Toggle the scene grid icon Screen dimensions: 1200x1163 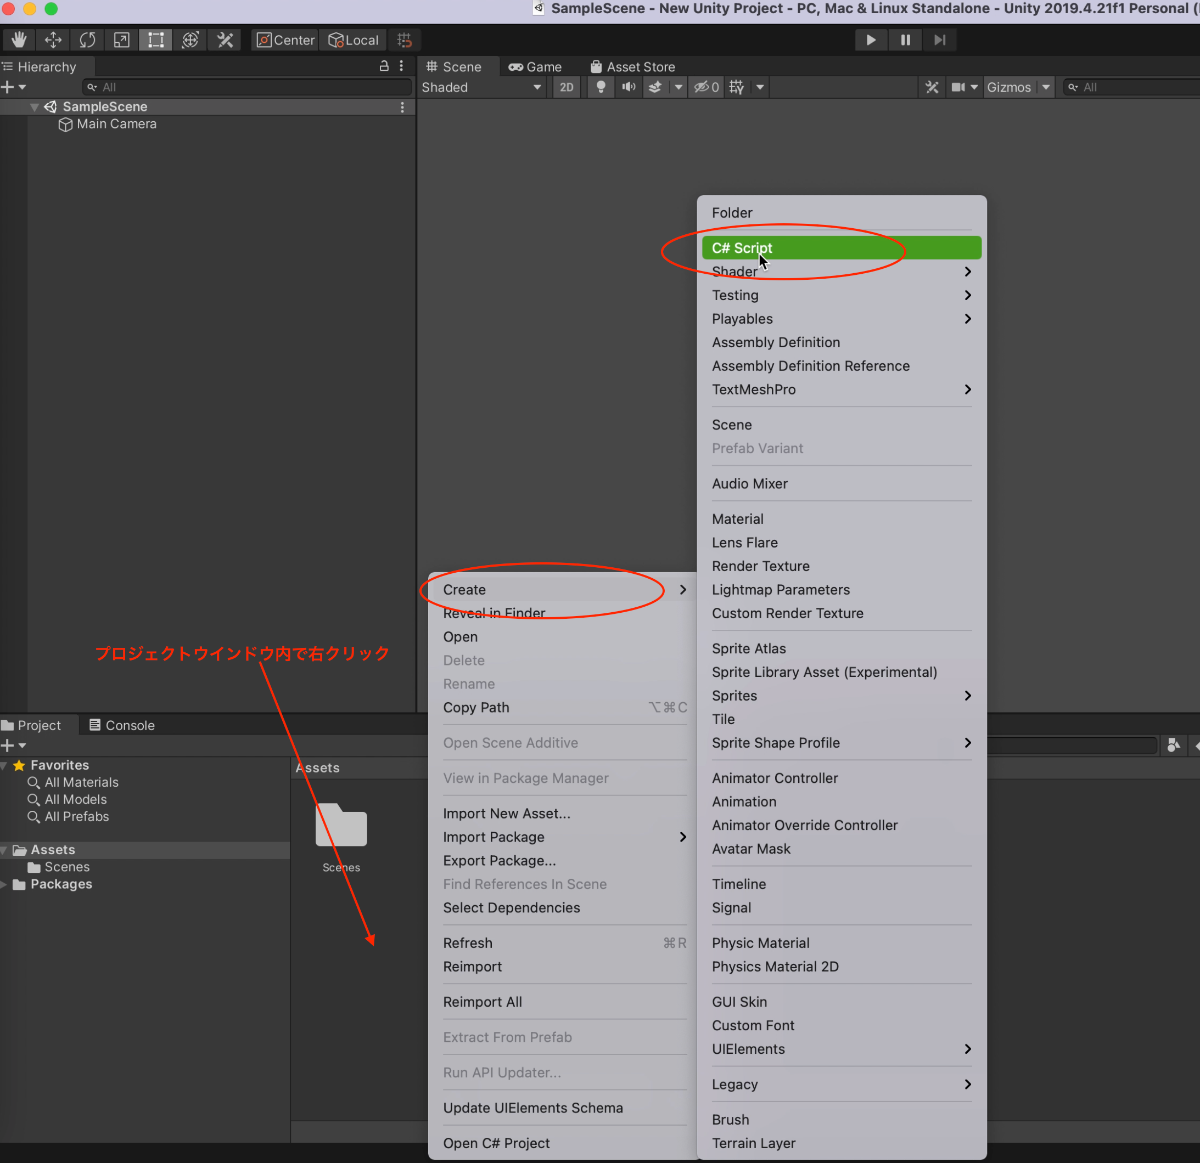(x=737, y=87)
